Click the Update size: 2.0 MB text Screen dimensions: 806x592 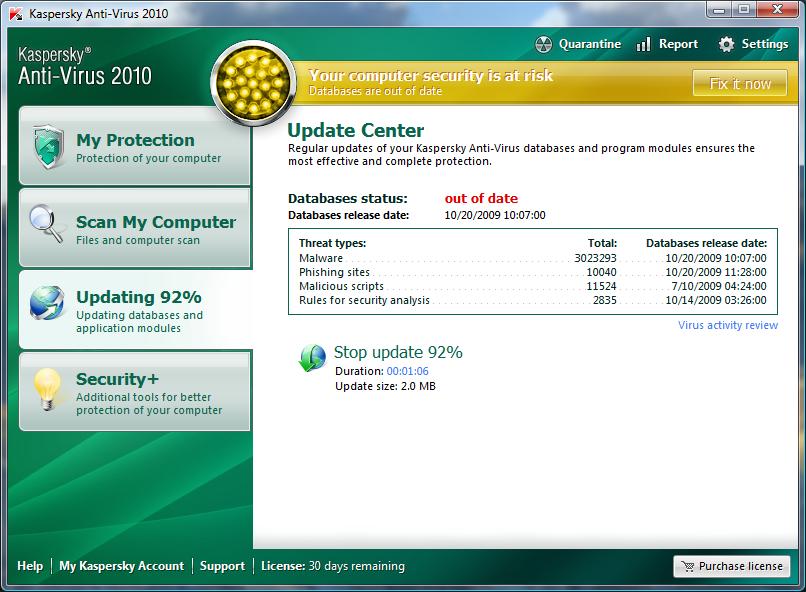tap(385, 386)
